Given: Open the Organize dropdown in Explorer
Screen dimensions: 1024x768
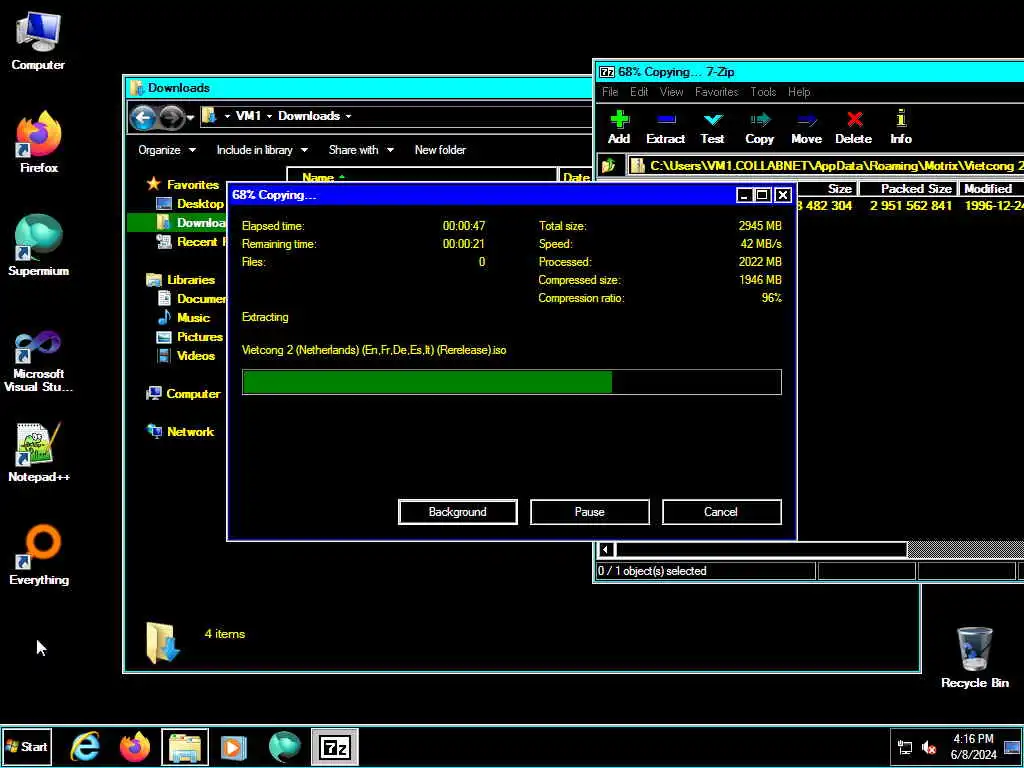Looking at the screenshot, I should coord(167,150).
